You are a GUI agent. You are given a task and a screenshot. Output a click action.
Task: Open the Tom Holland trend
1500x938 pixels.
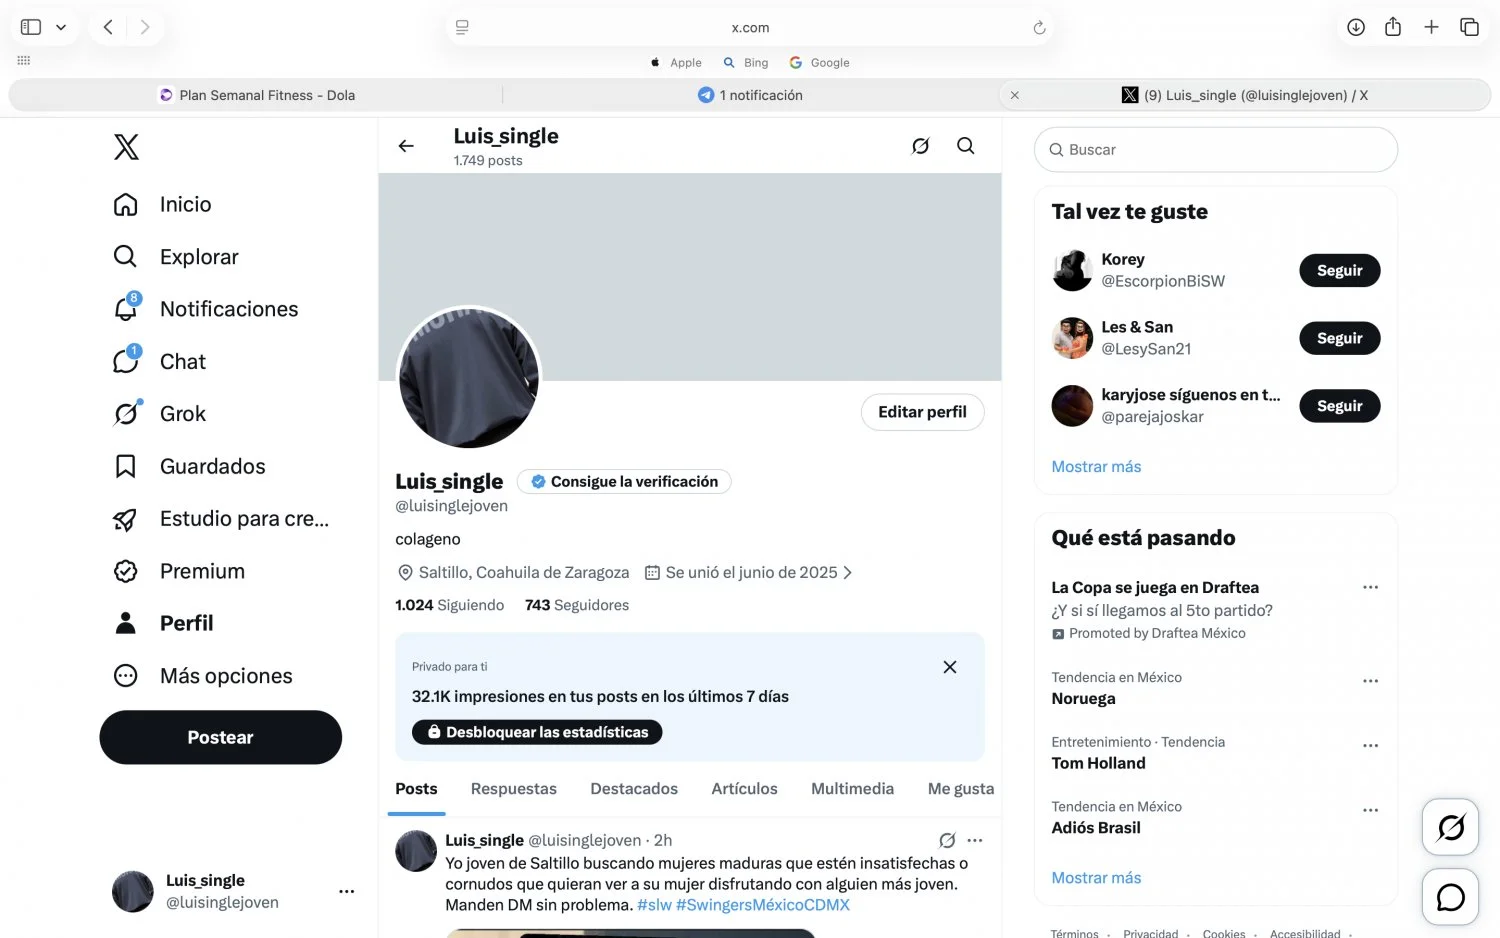coord(1098,763)
